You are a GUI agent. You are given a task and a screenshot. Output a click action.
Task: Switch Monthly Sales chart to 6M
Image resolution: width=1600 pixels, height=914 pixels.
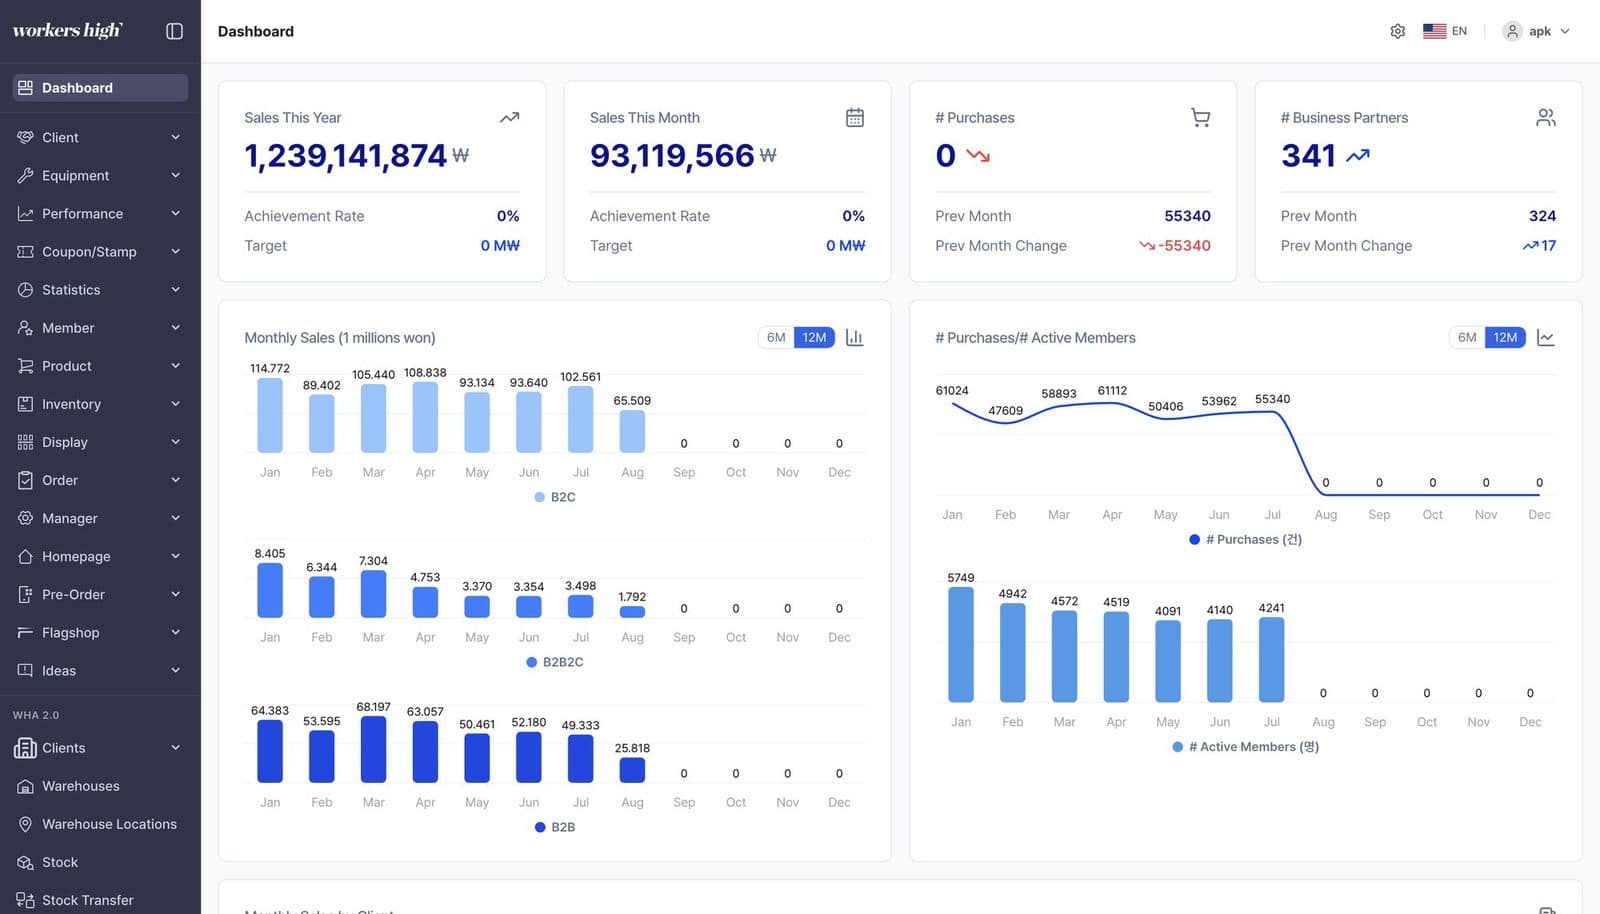776,338
